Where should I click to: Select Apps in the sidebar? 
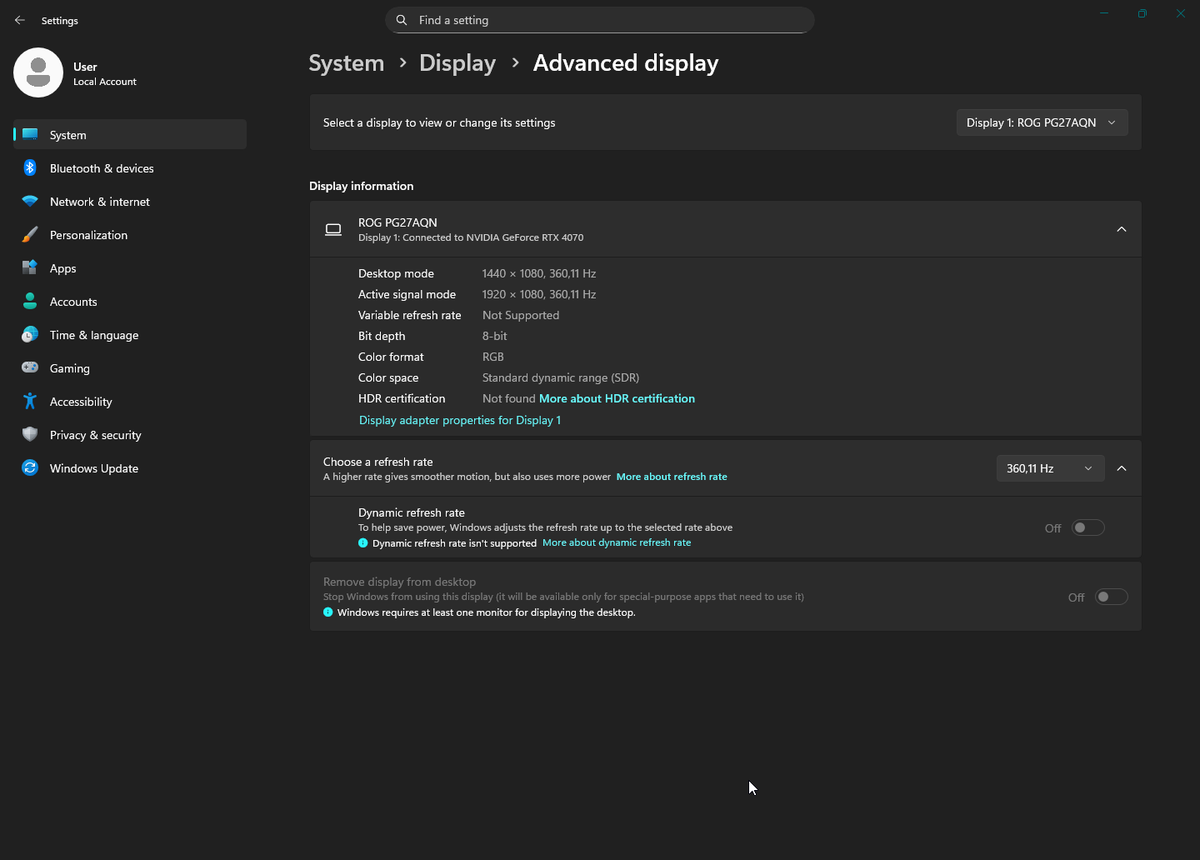[x=130, y=268]
